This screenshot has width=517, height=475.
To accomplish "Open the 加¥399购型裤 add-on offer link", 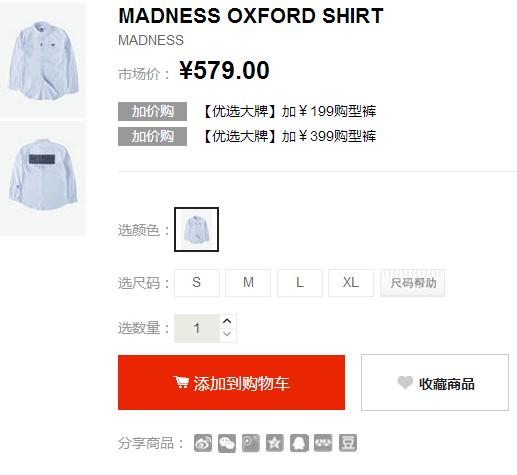I will pos(289,136).
